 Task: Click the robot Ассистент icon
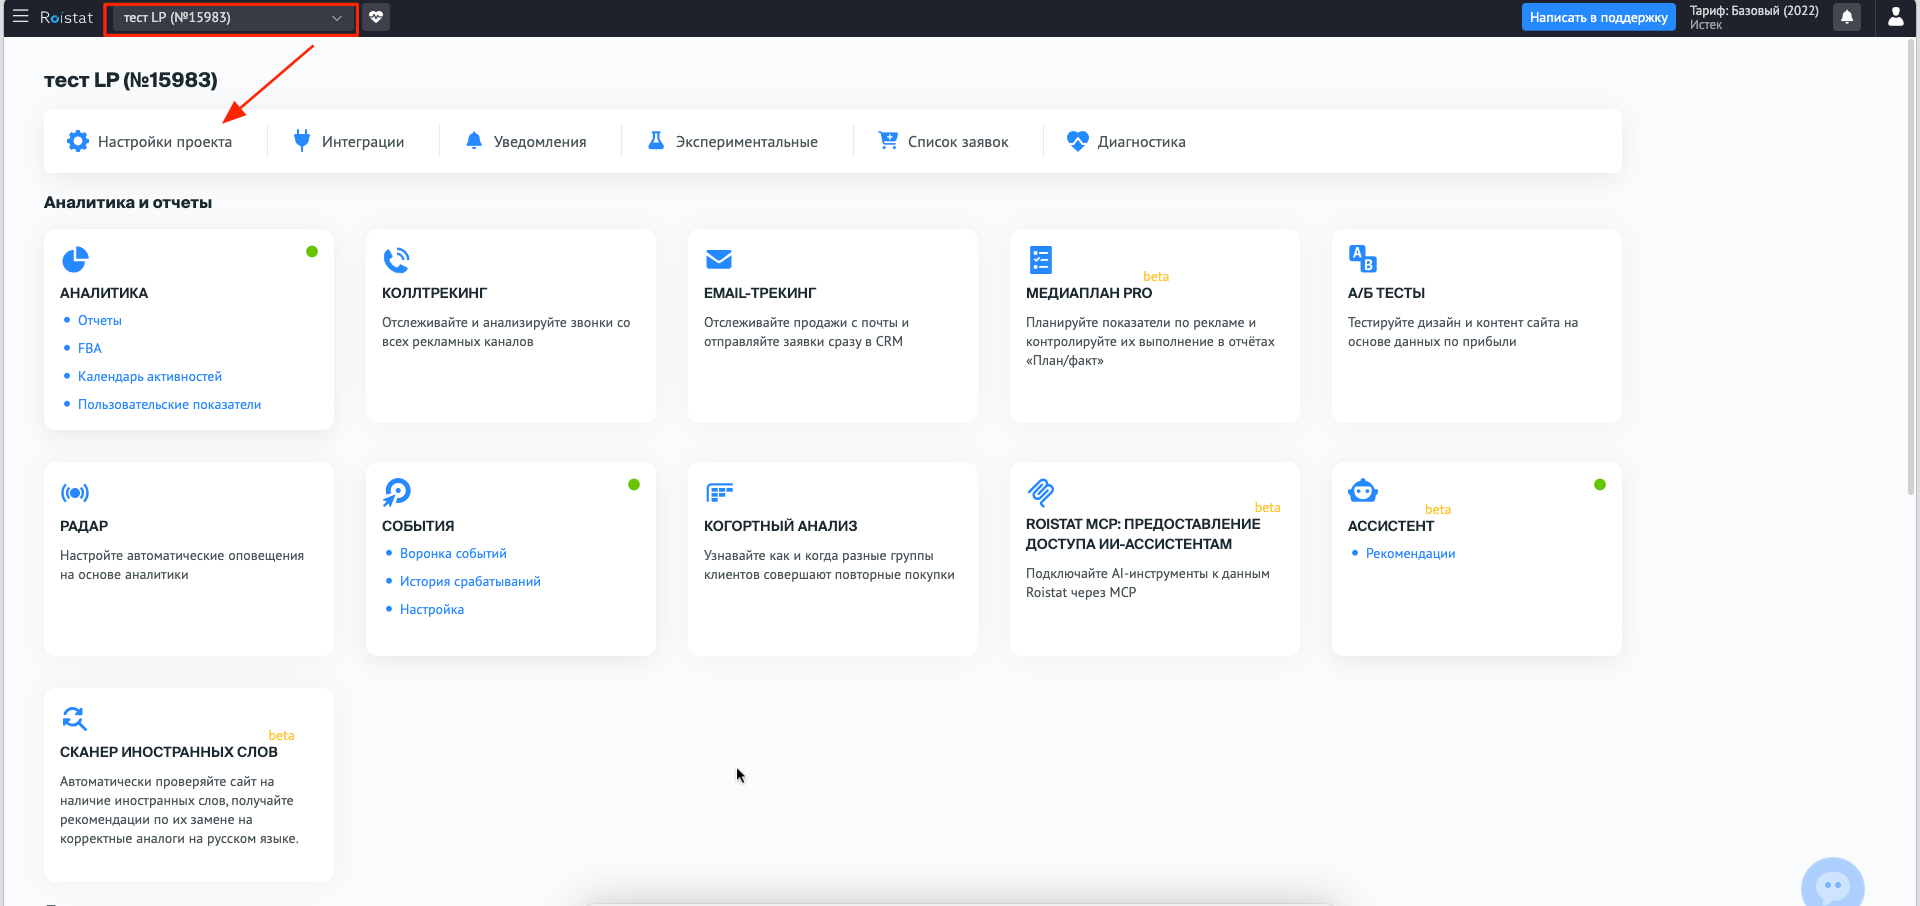click(x=1363, y=491)
